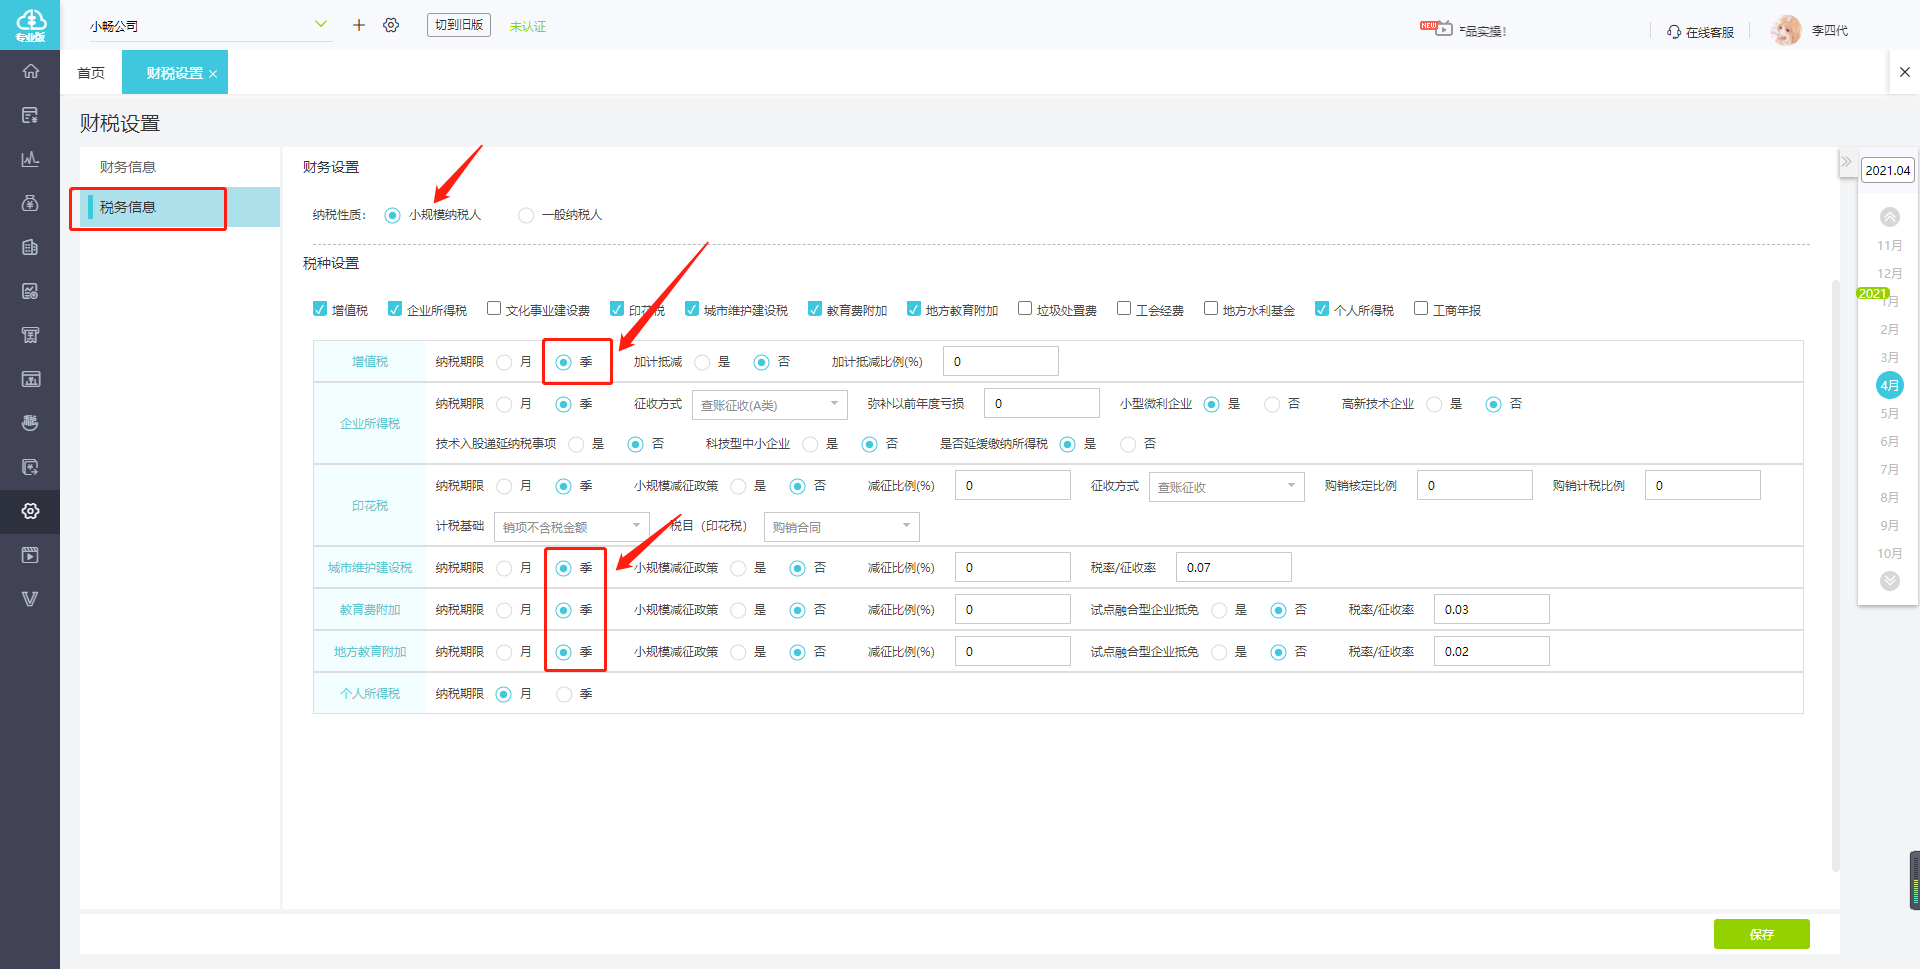
Task: Open the presentation board sidebar icon
Action: pyautogui.click(x=30, y=379)
